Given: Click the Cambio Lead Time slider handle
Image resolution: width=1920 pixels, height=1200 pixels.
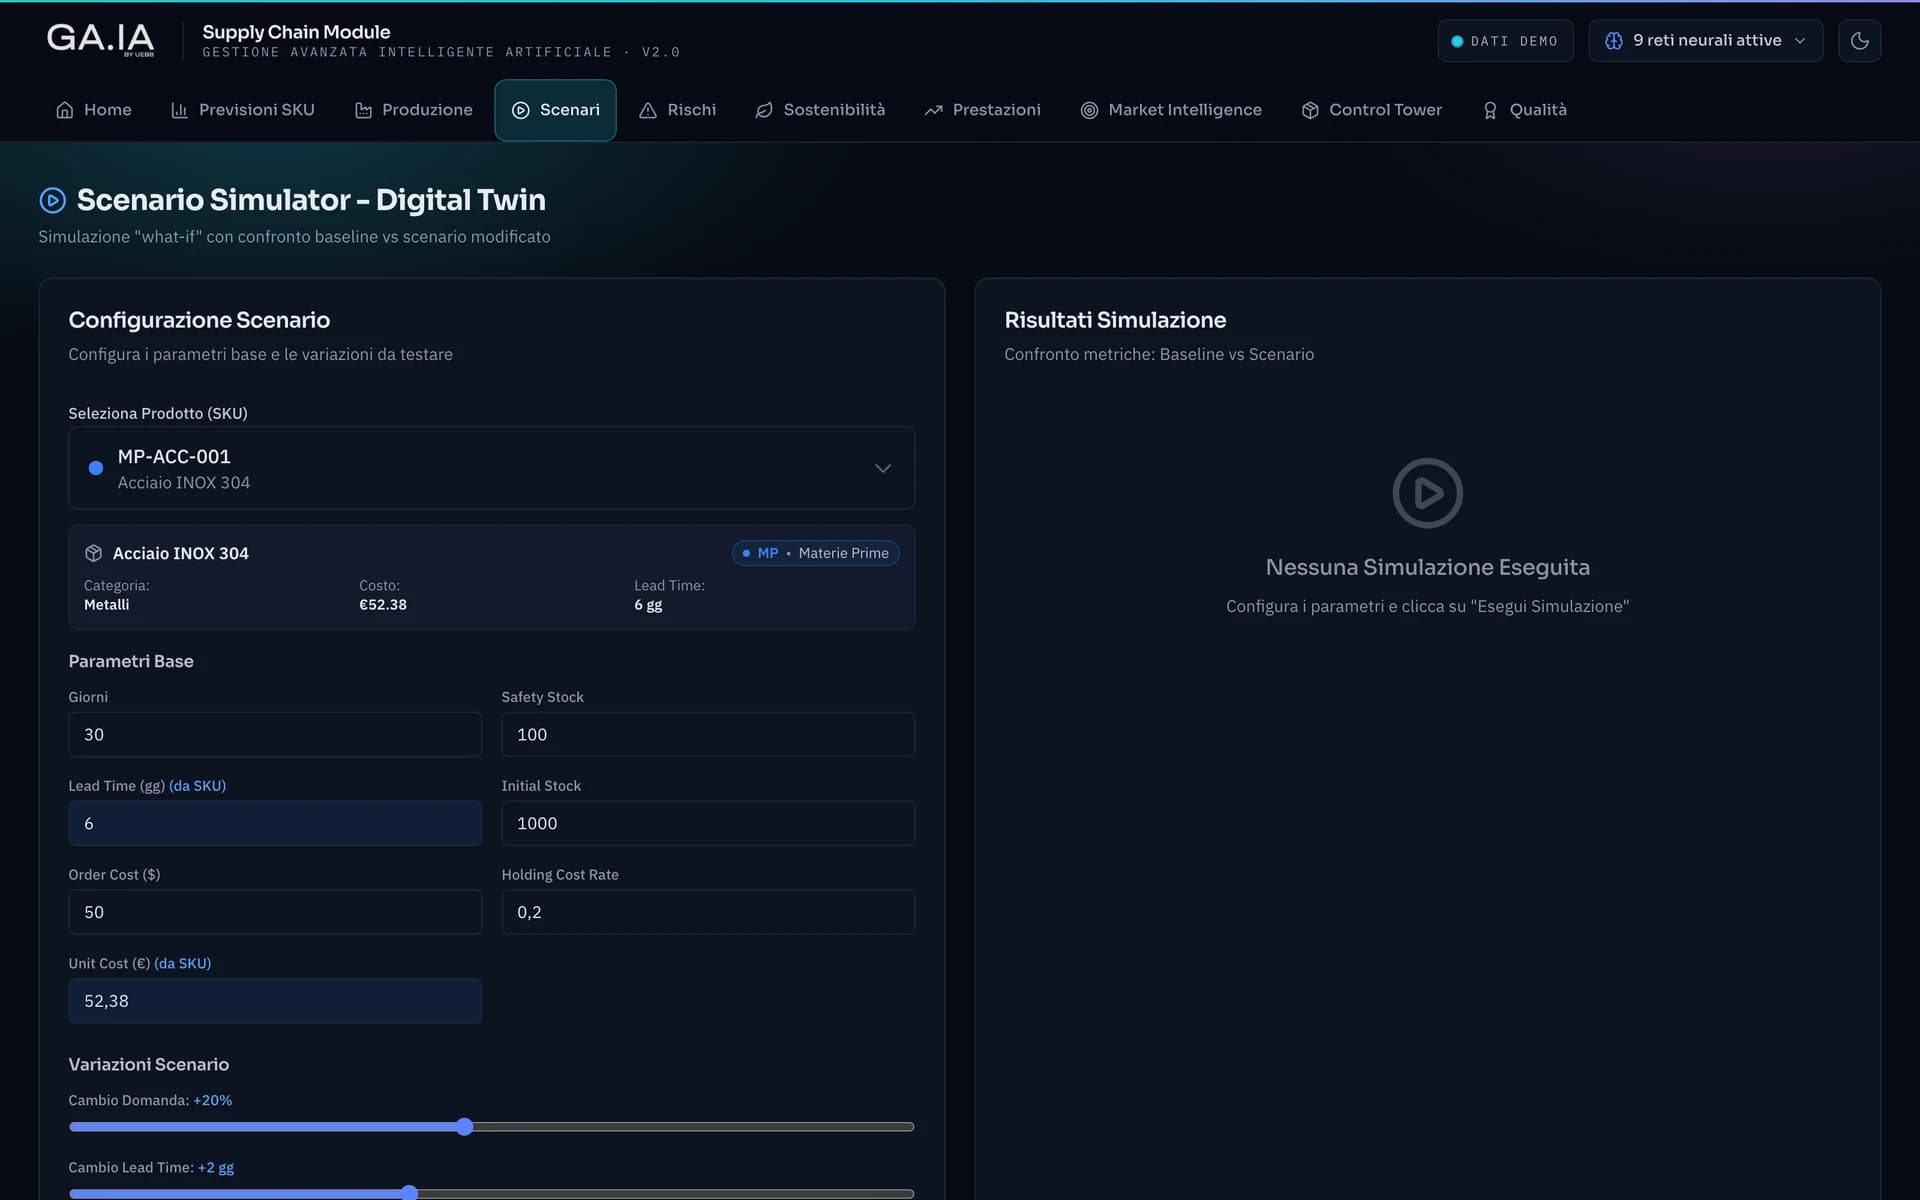Looking at the screenshot, I should 409,1192.
